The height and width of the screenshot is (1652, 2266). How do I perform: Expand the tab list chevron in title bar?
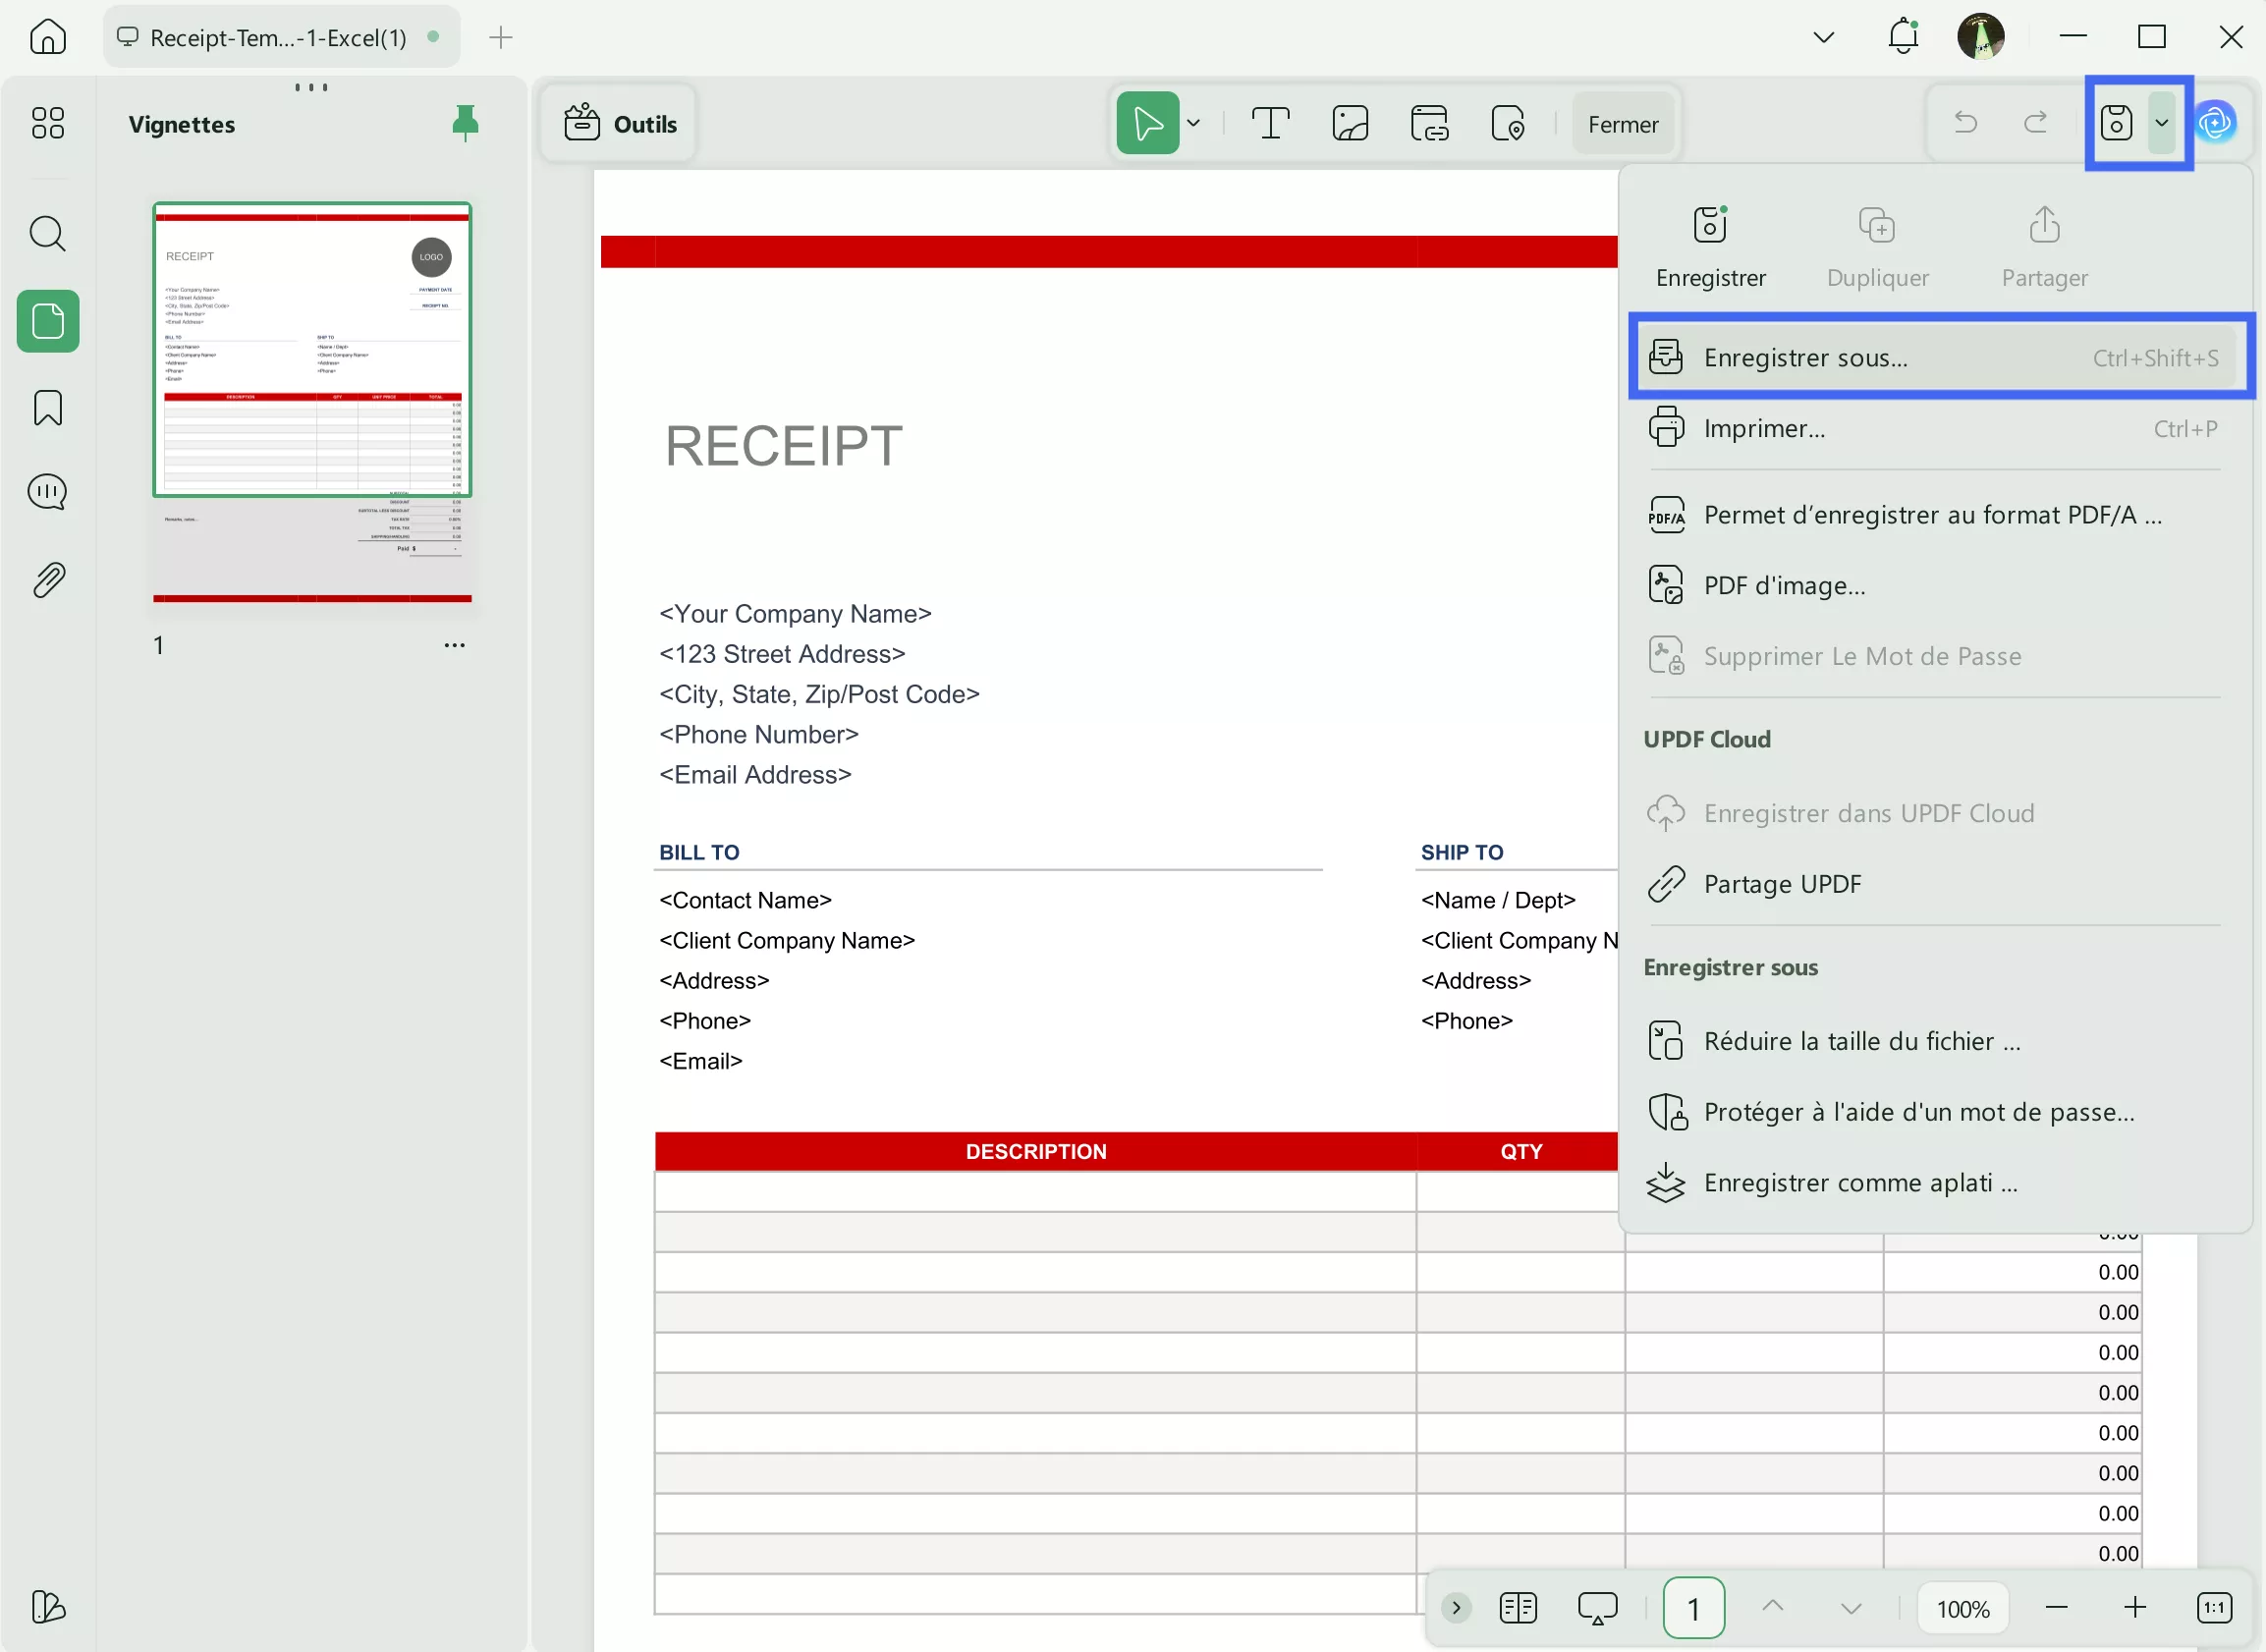pyautogui.click(x=1823, y=38)
